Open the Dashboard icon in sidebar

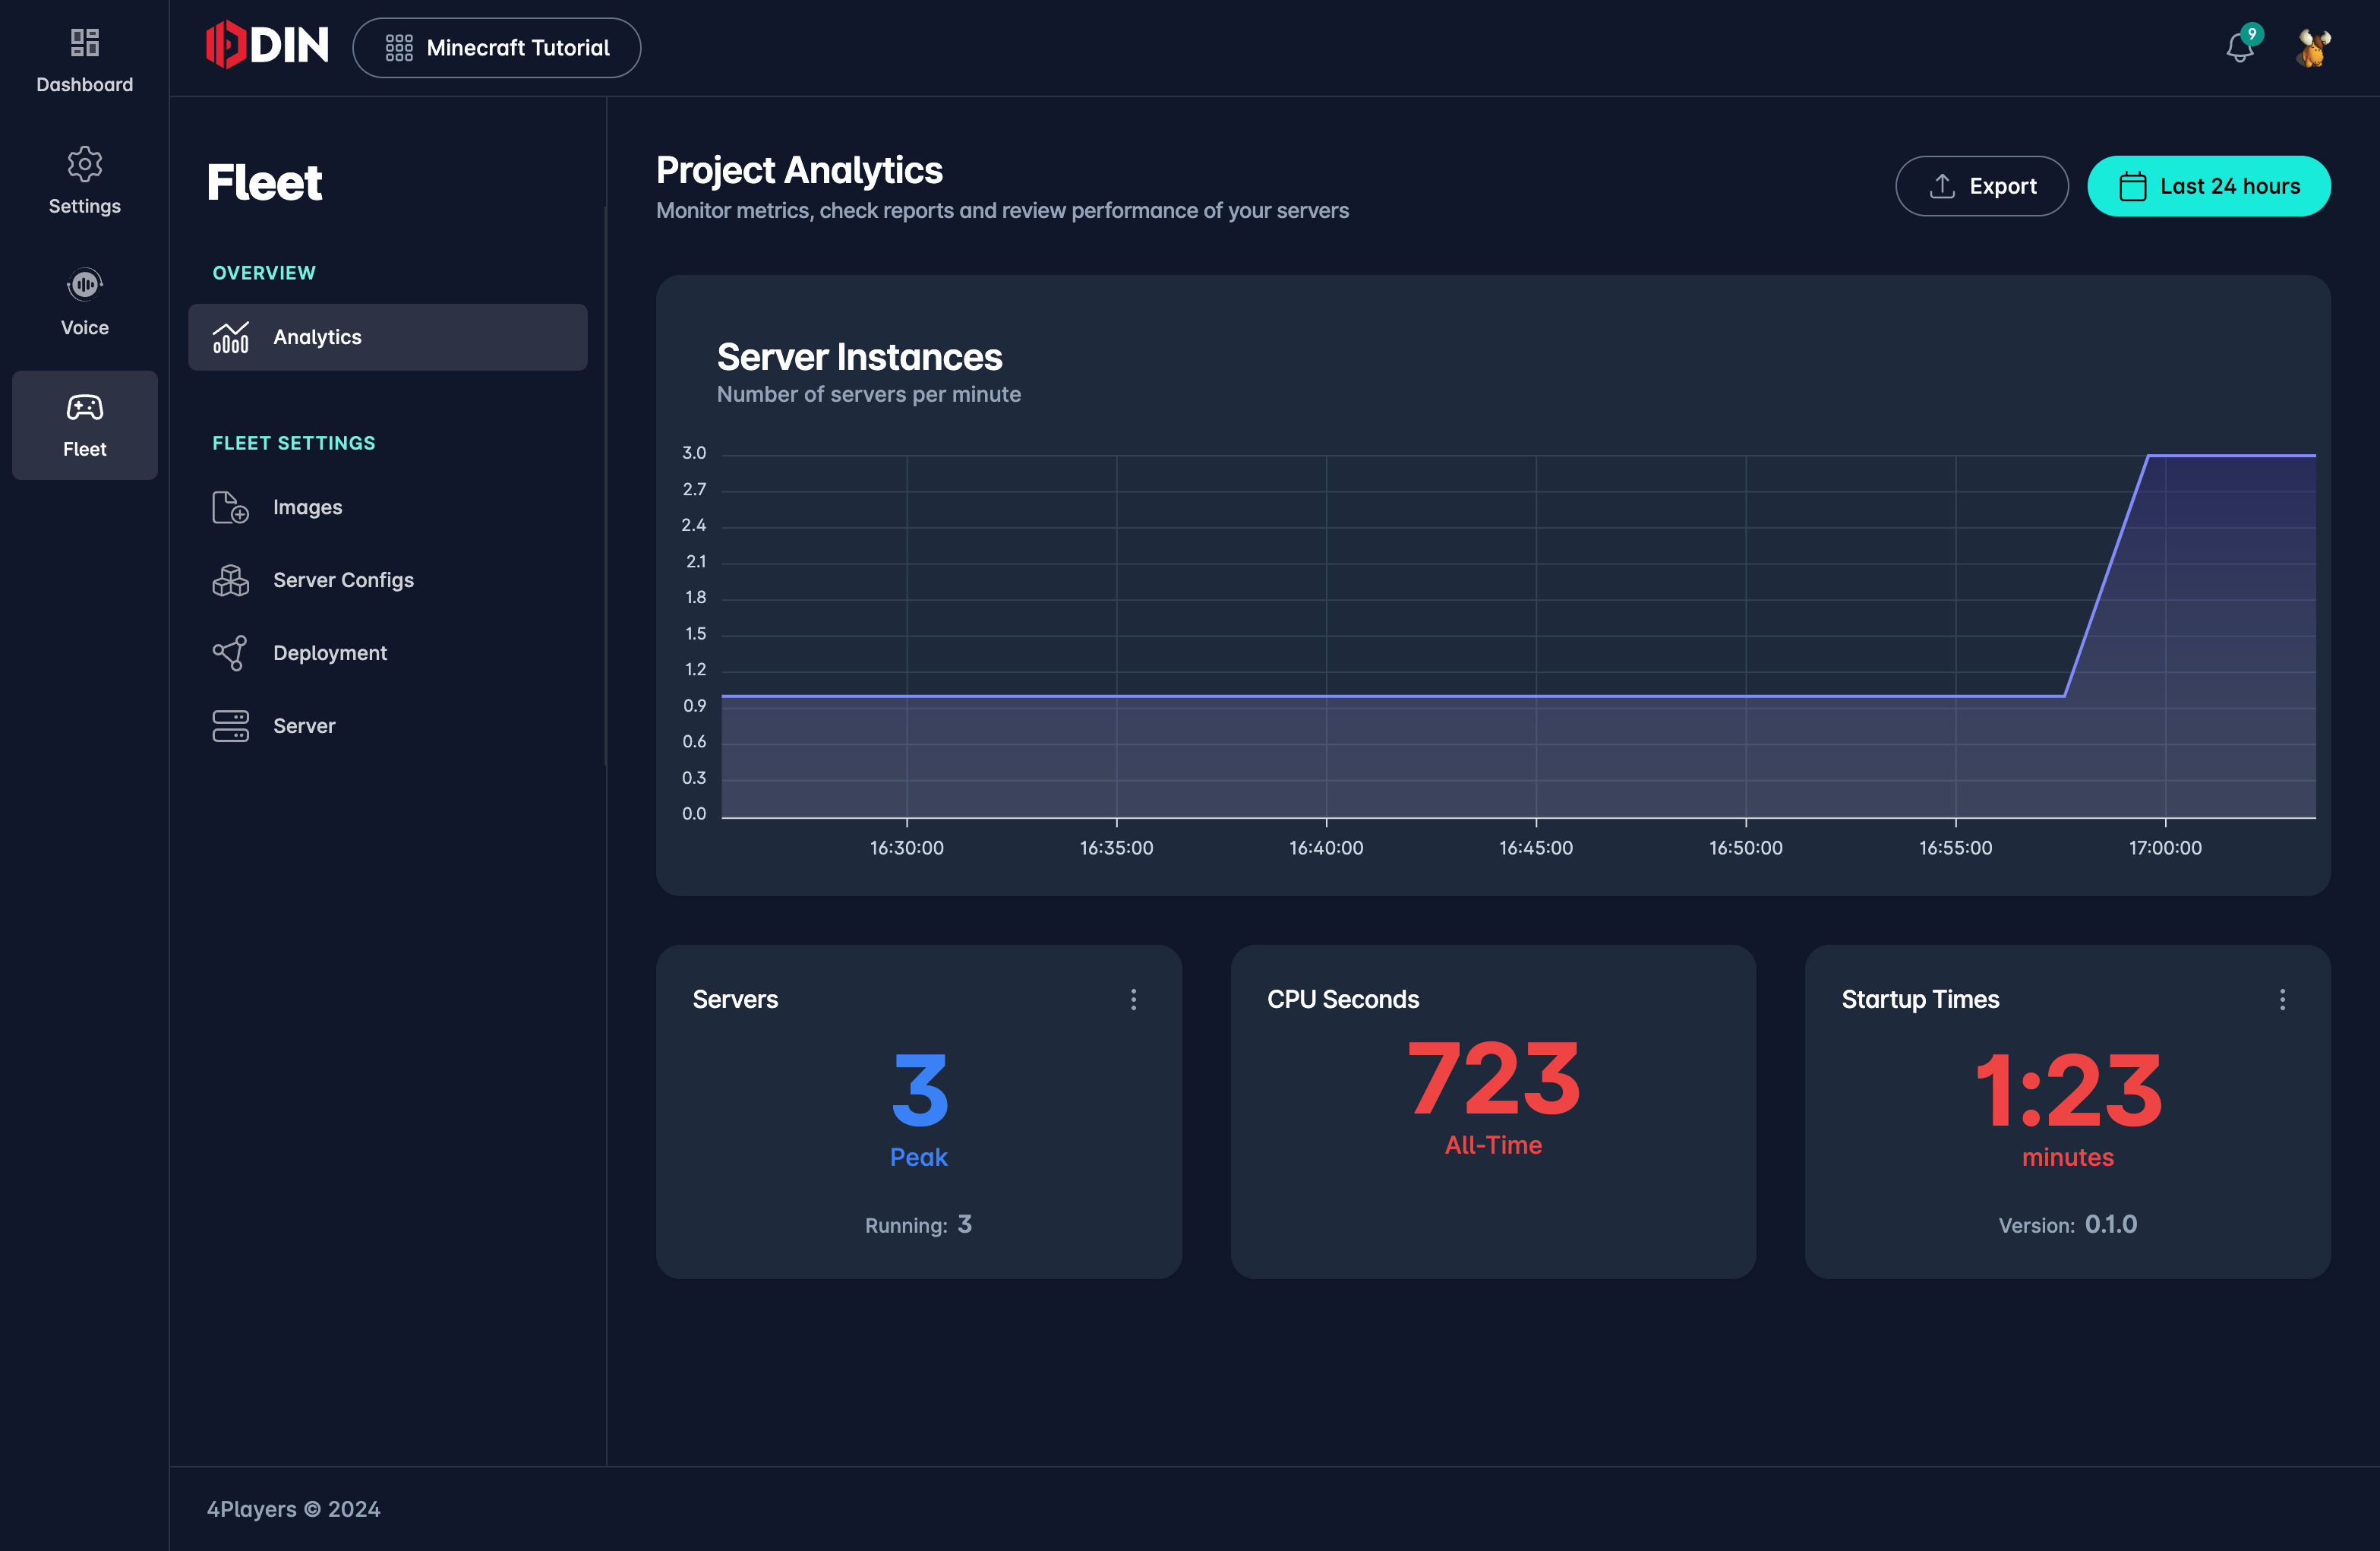pos(85,42)
